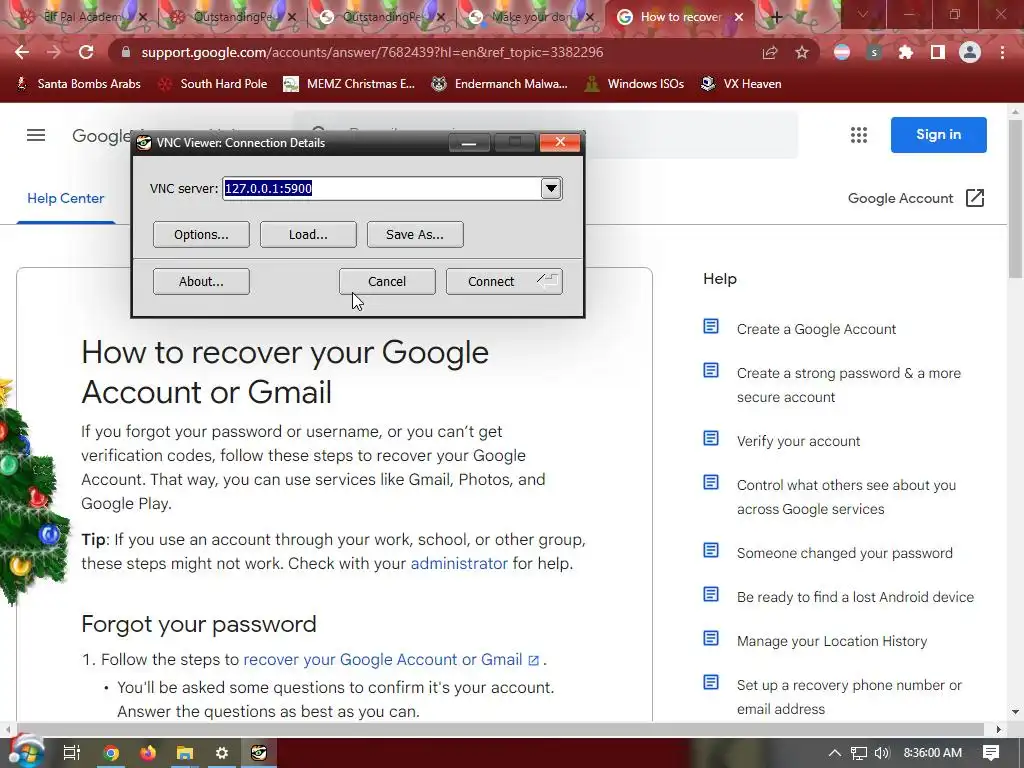Open the Extensions puzzle icon
This screenshot has height=768, width=1024.
[x=906, y=52]
